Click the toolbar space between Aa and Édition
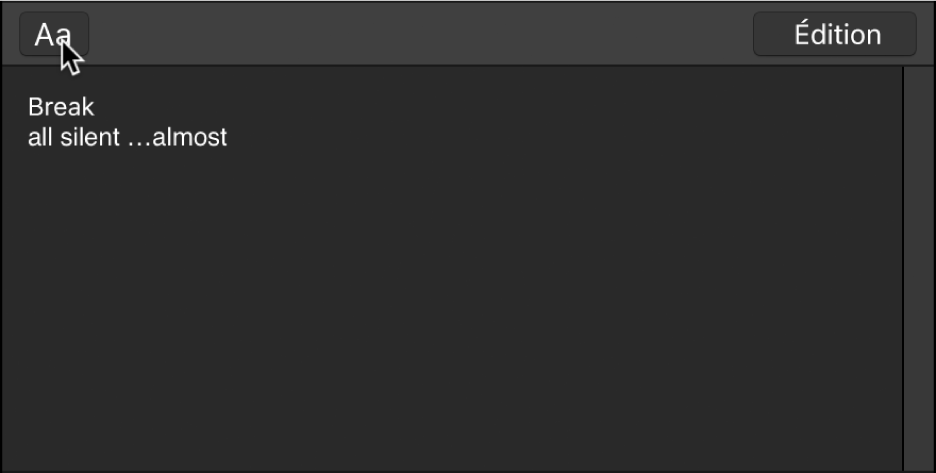This screenshot has height=473, width=936. [421, 34]
